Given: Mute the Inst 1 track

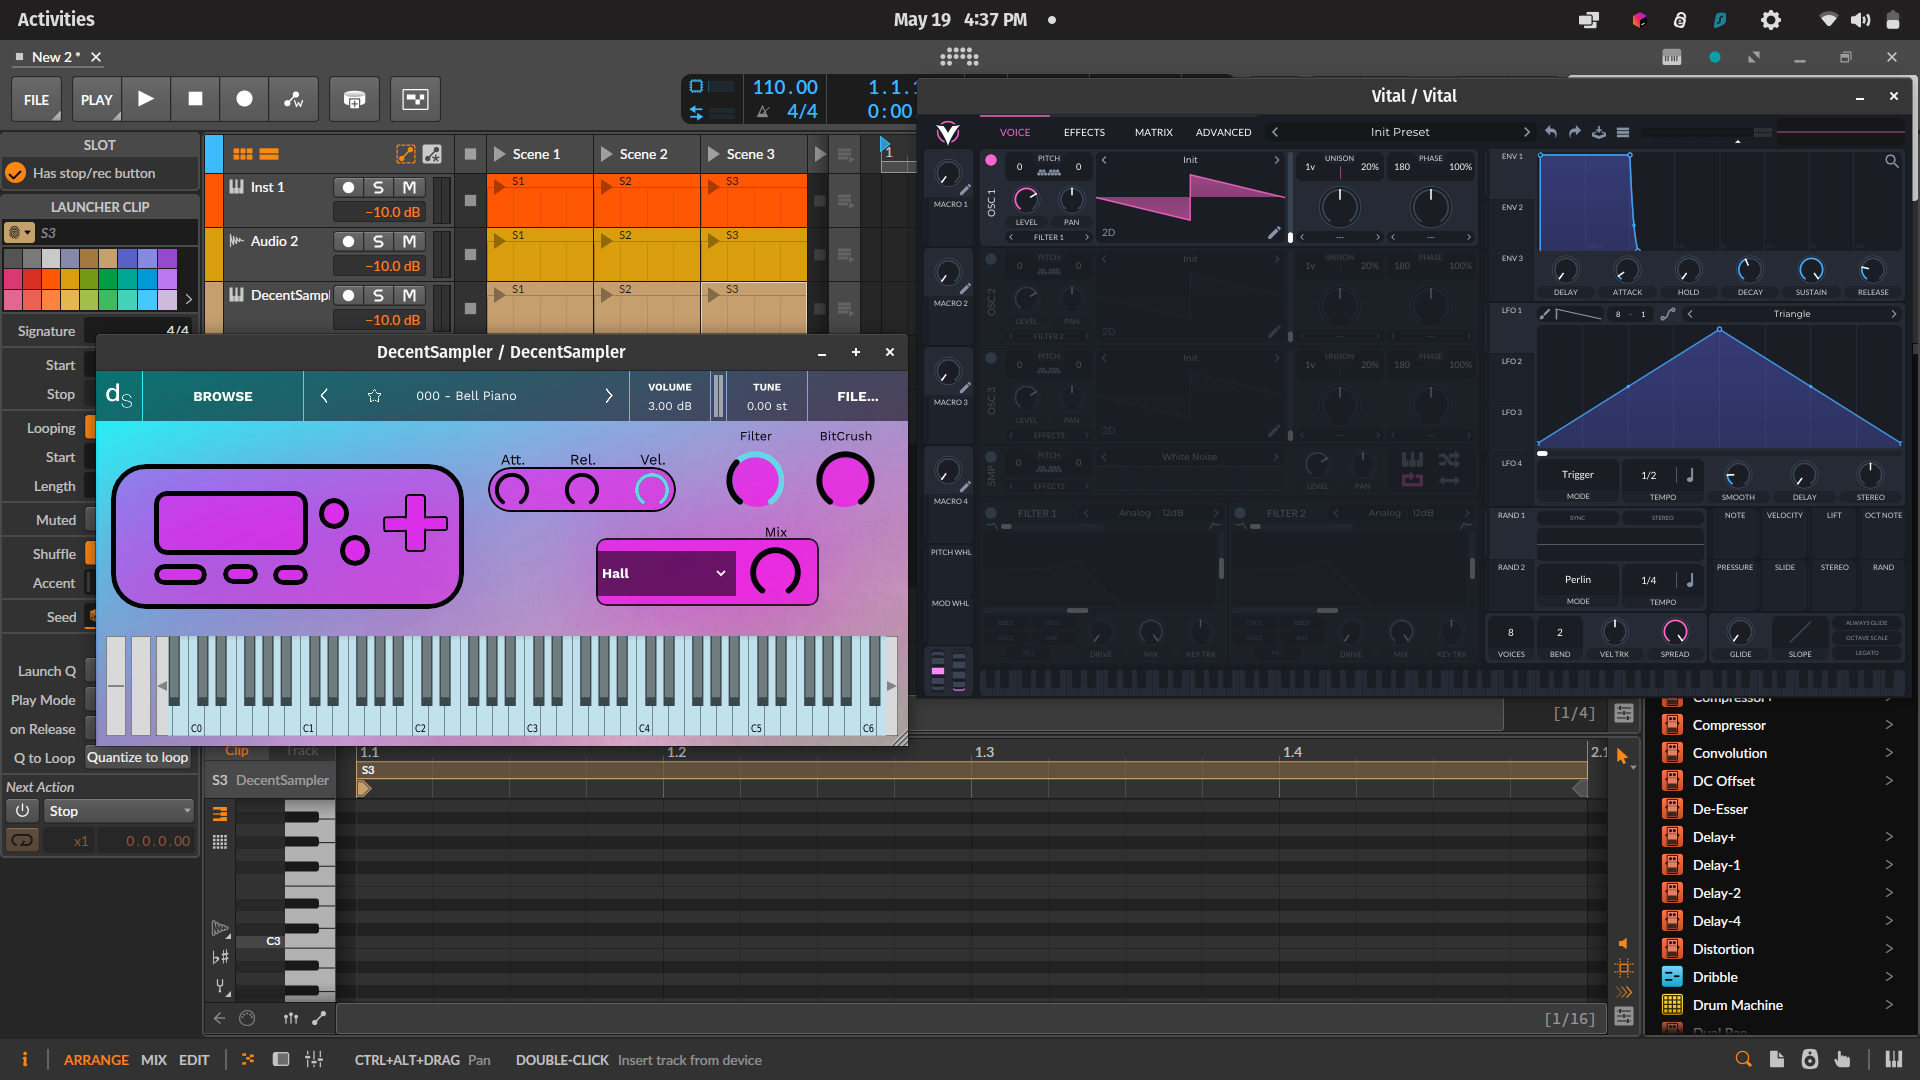Looking at the screenshot, I should point(409,187).
